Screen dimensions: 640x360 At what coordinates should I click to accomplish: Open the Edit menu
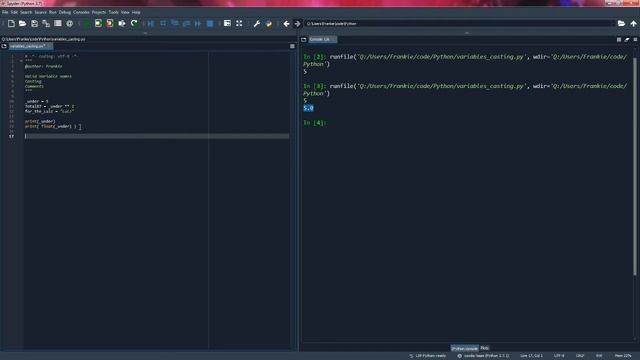tap(14, 12)
